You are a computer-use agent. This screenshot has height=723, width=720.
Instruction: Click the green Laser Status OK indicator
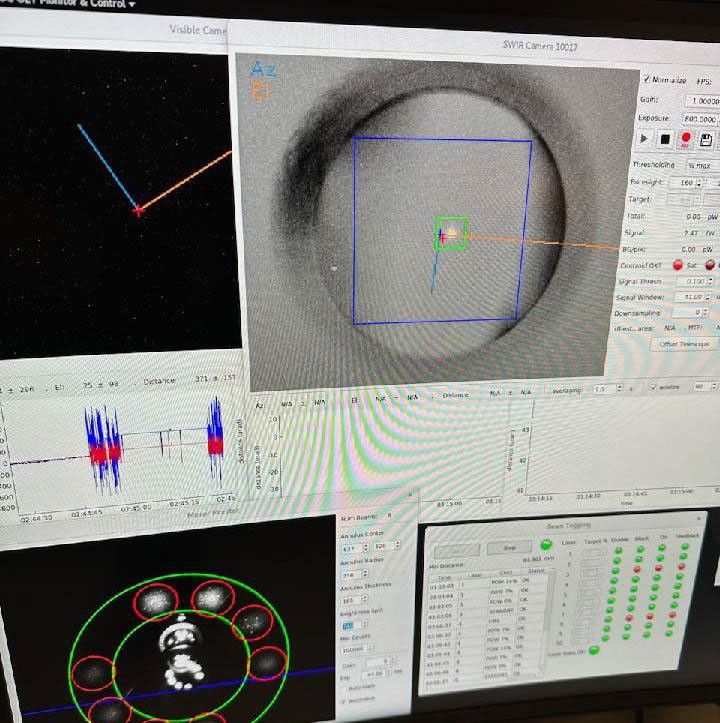pyautogui.click(x=594, y=651)
